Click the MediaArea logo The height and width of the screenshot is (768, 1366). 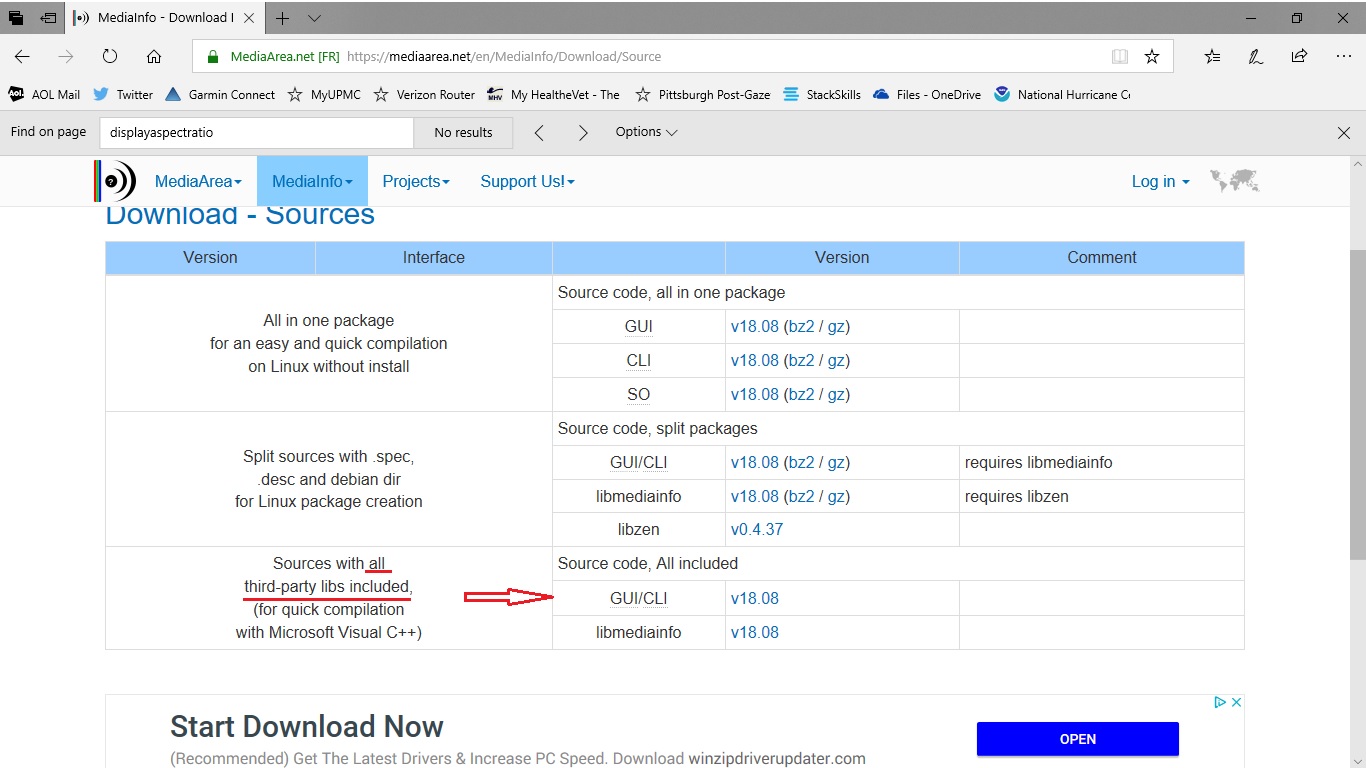pyautogui.click(x=117, y=181)
